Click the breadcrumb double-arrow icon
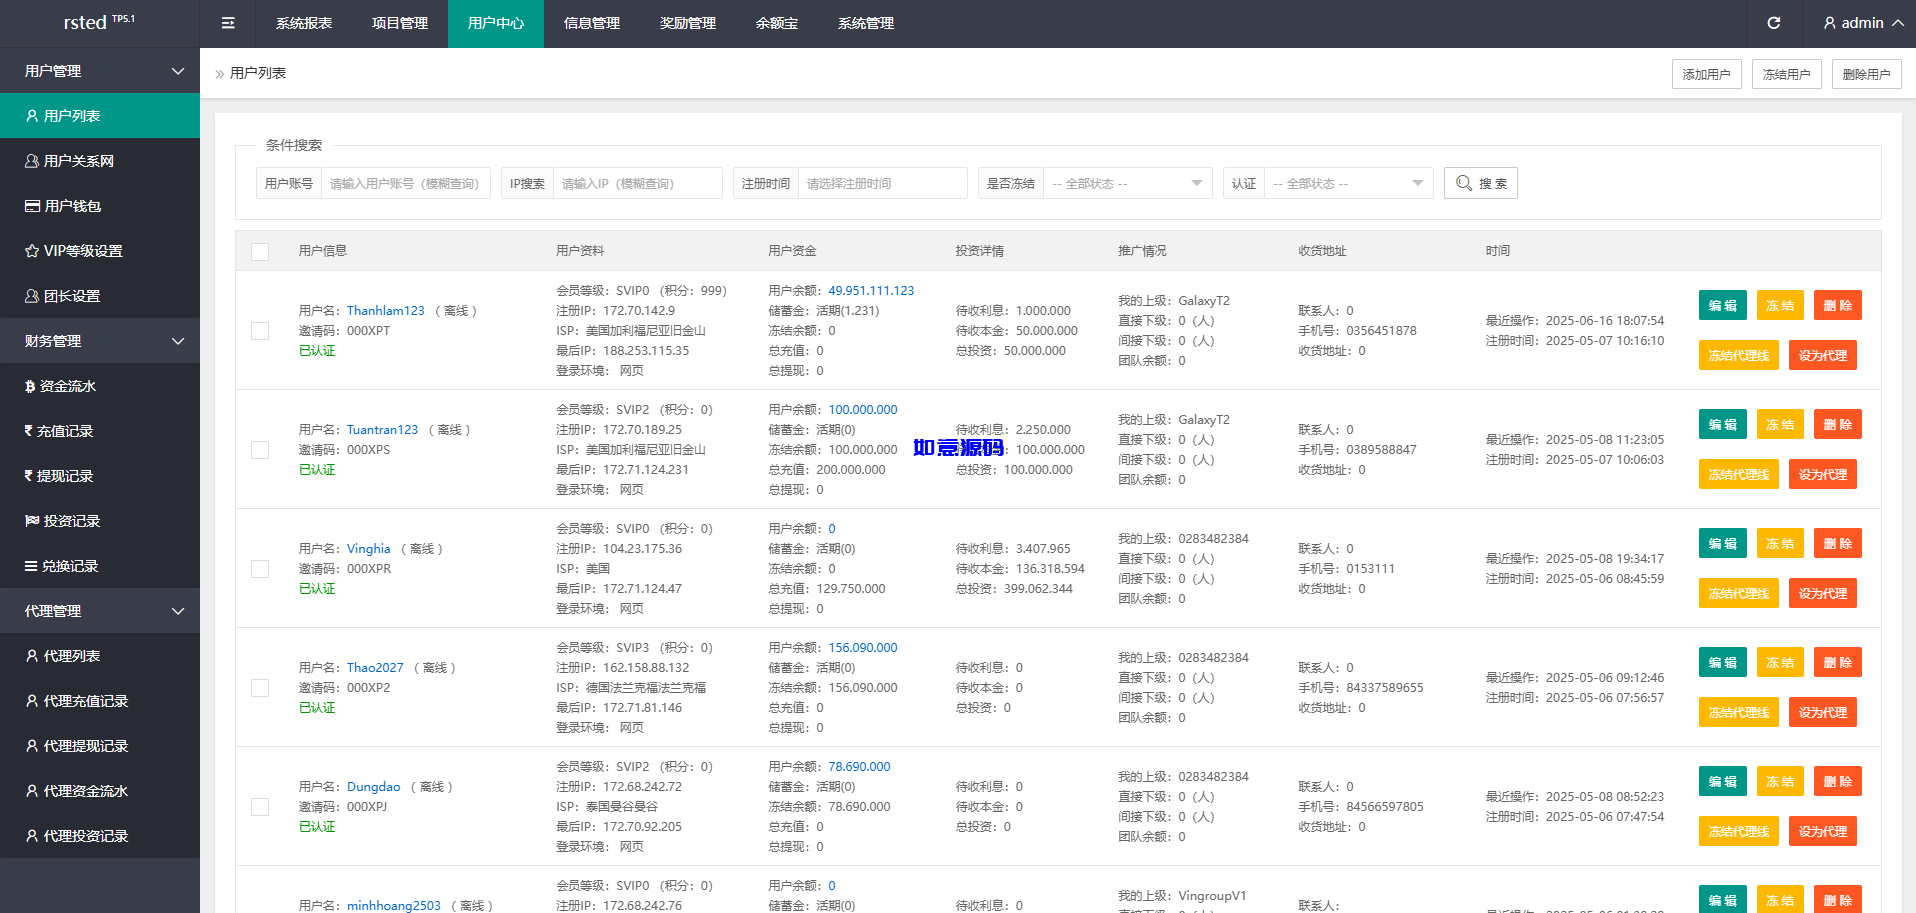 coord(220,74)
